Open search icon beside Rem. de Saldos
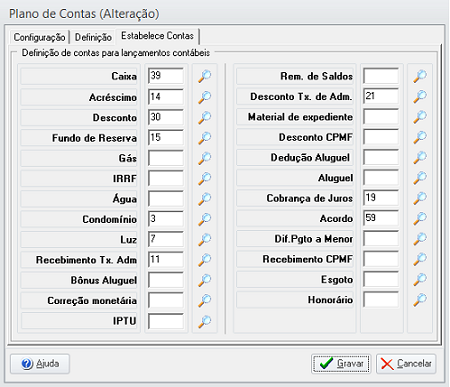Screen dimensions: 450x387 (x=420, y=76)
